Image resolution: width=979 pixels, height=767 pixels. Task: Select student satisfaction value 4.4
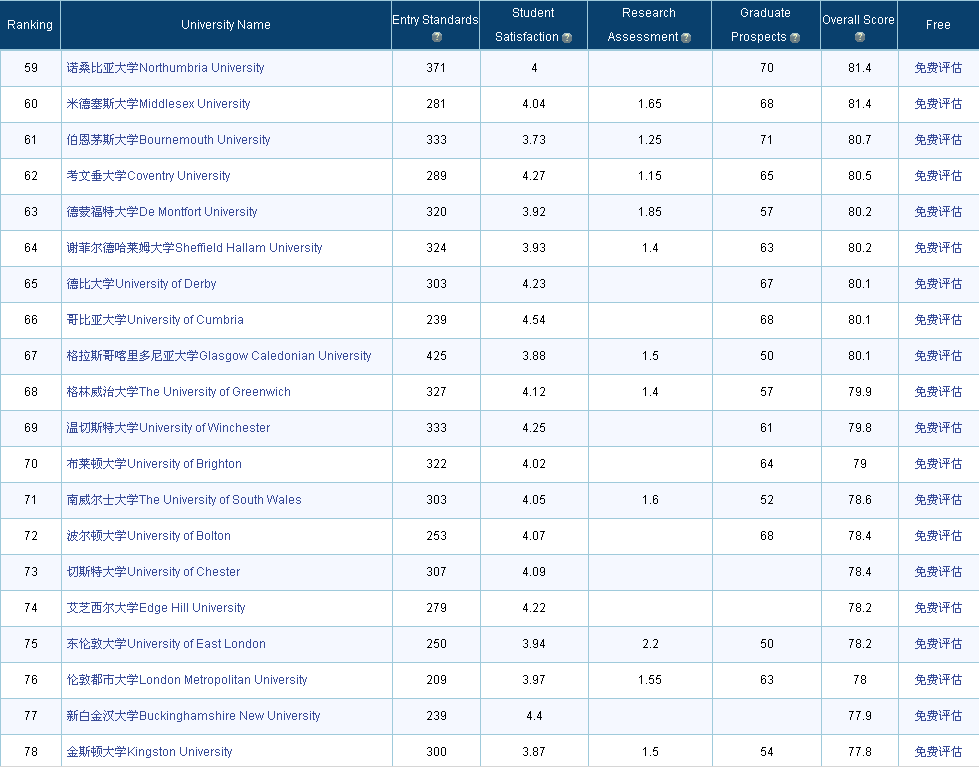[534, 716]
